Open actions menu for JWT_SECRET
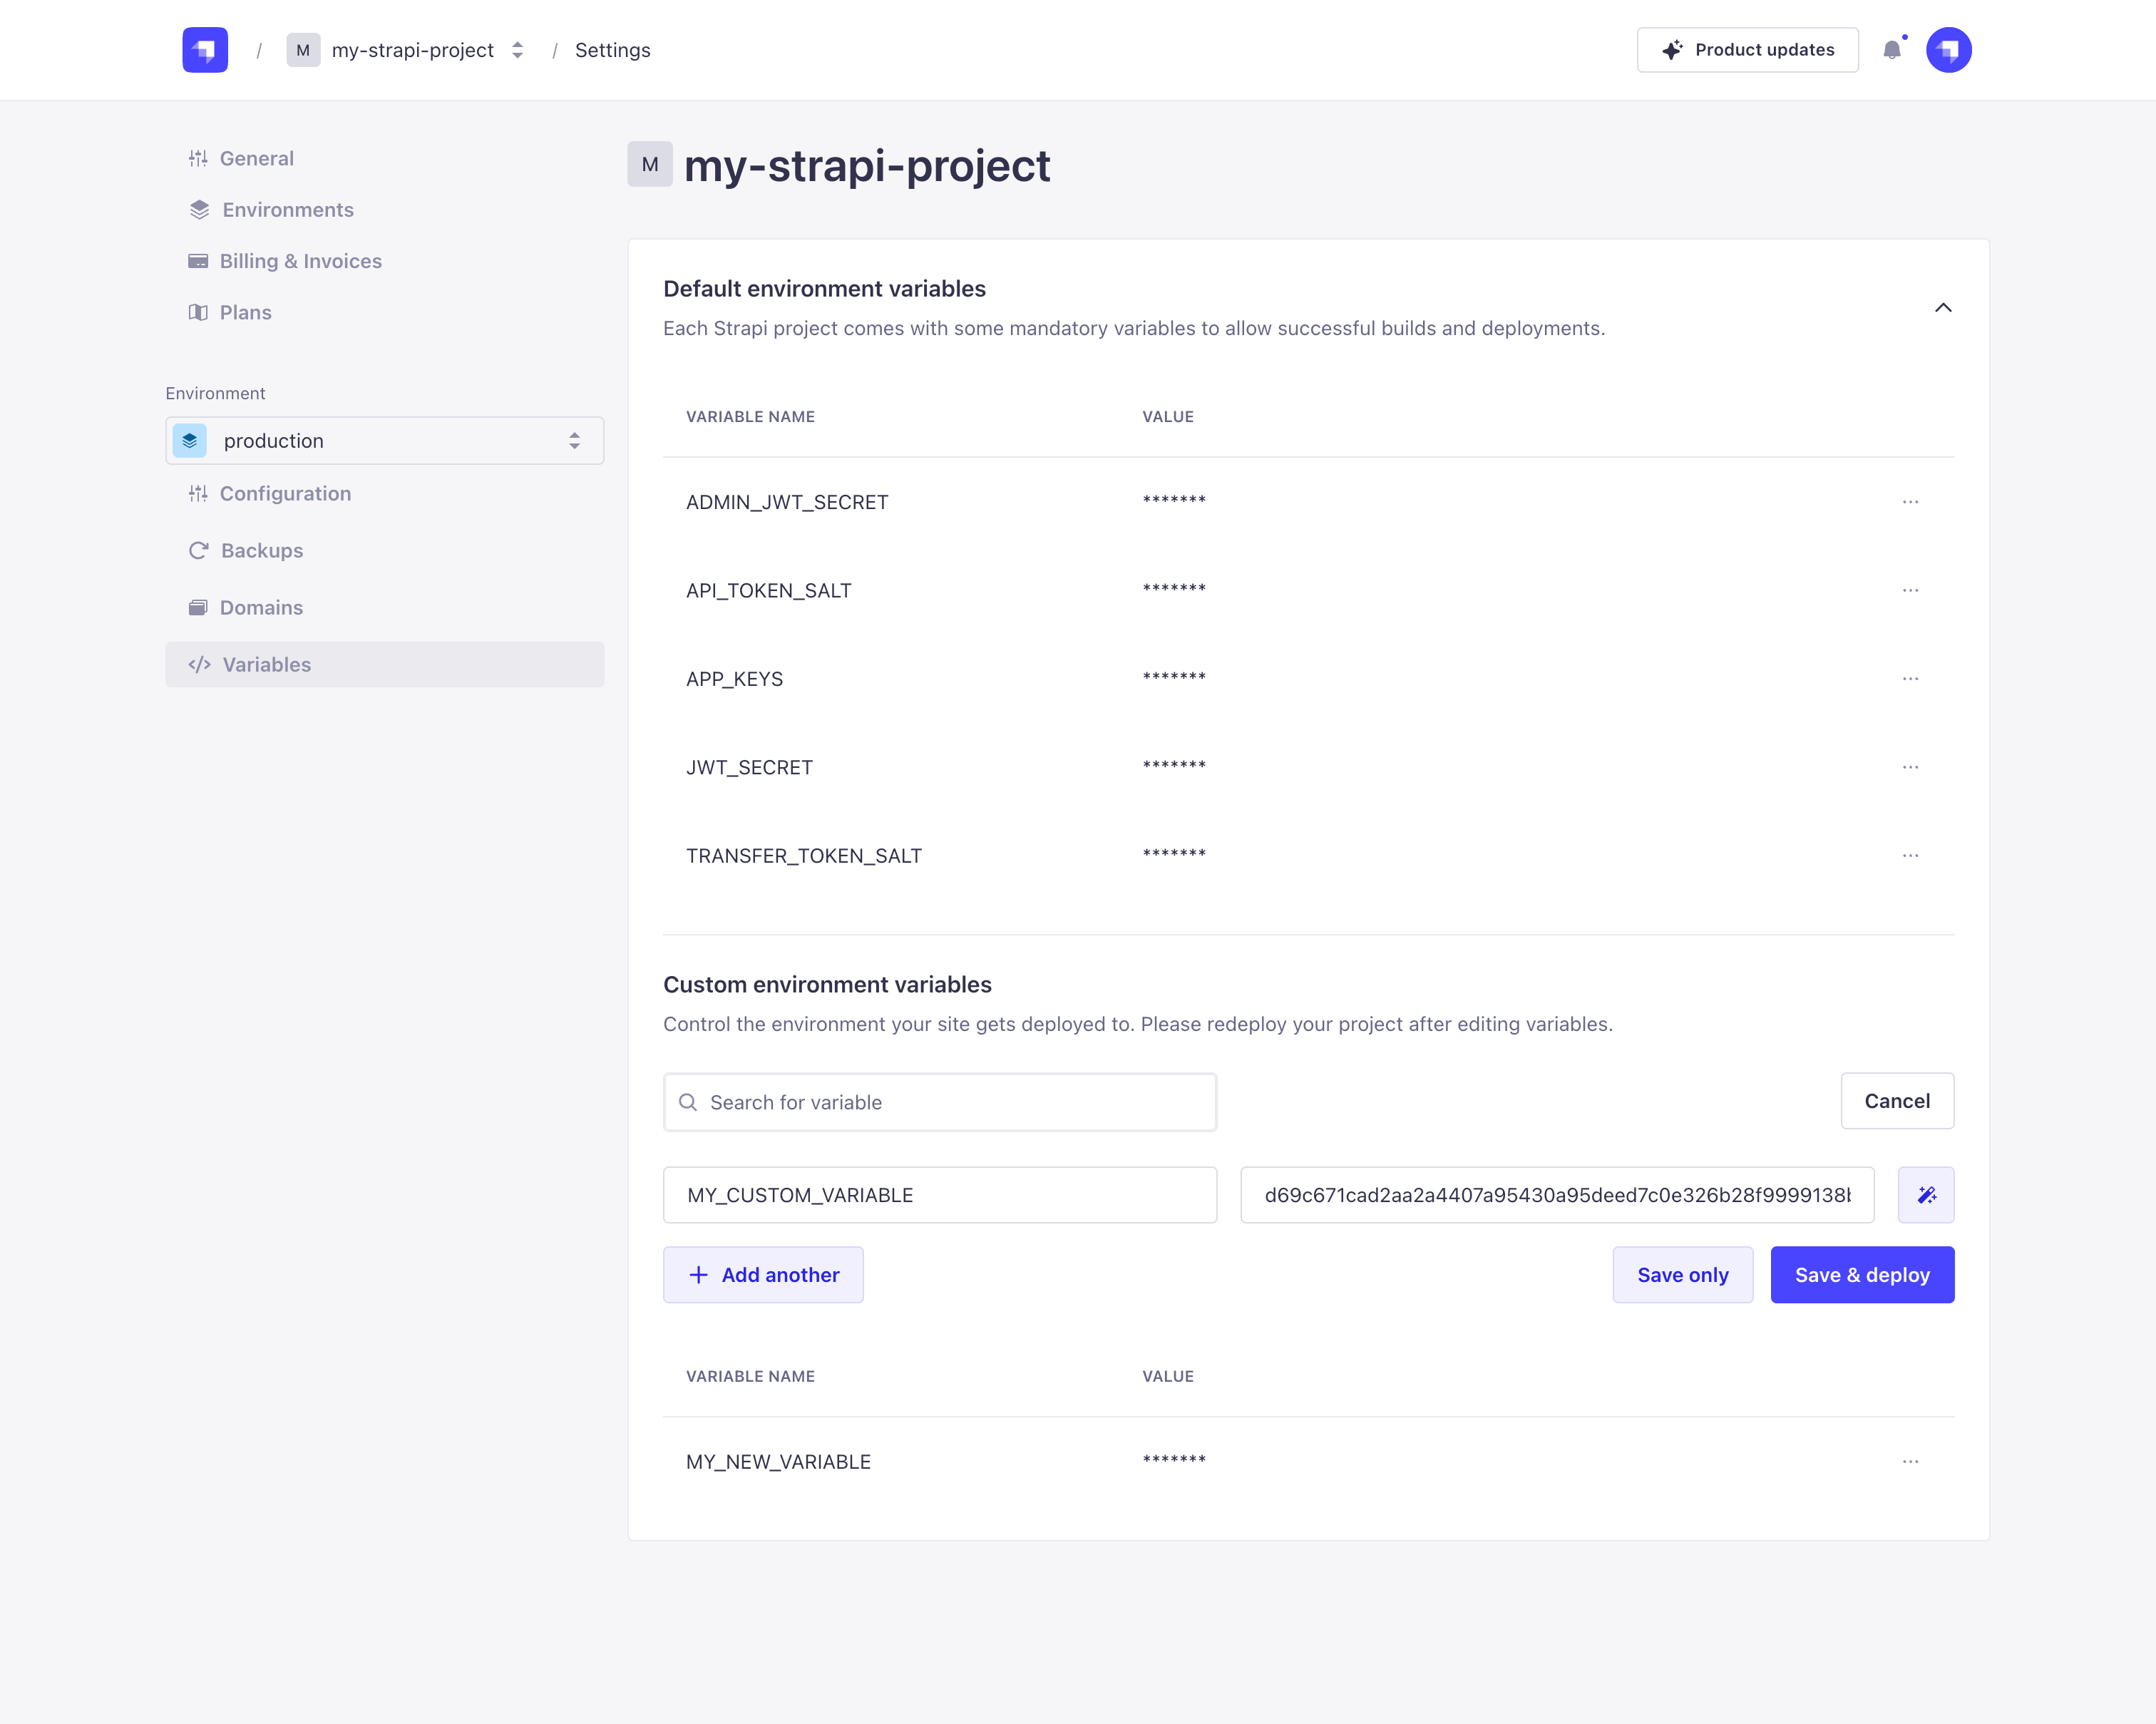The width and height of the screenshot is (2156, 1724). pos(1910,767)
